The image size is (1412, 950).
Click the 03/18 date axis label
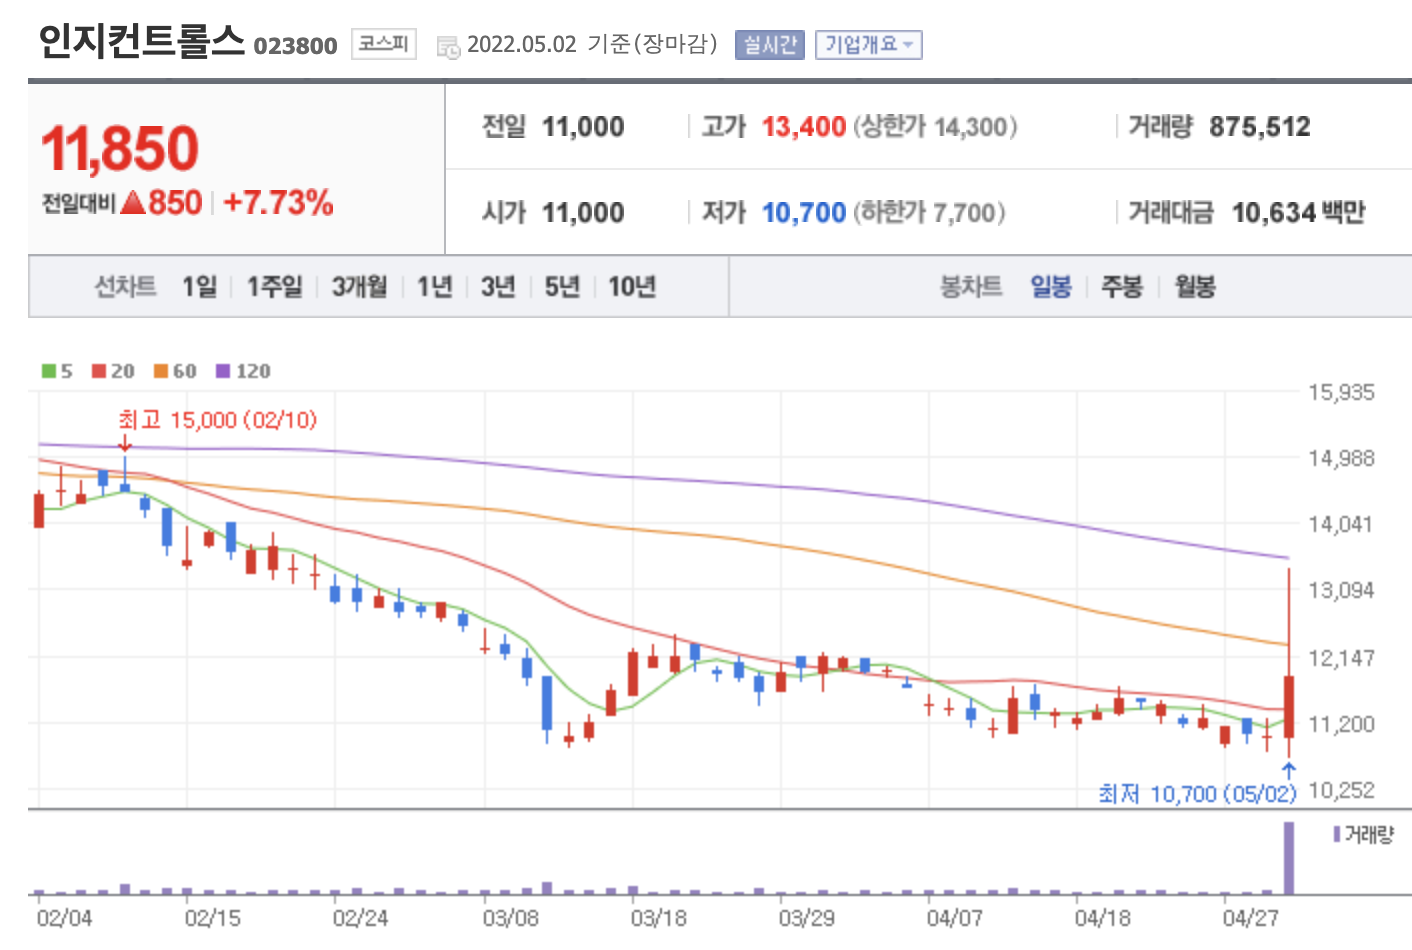click(658, 918)
